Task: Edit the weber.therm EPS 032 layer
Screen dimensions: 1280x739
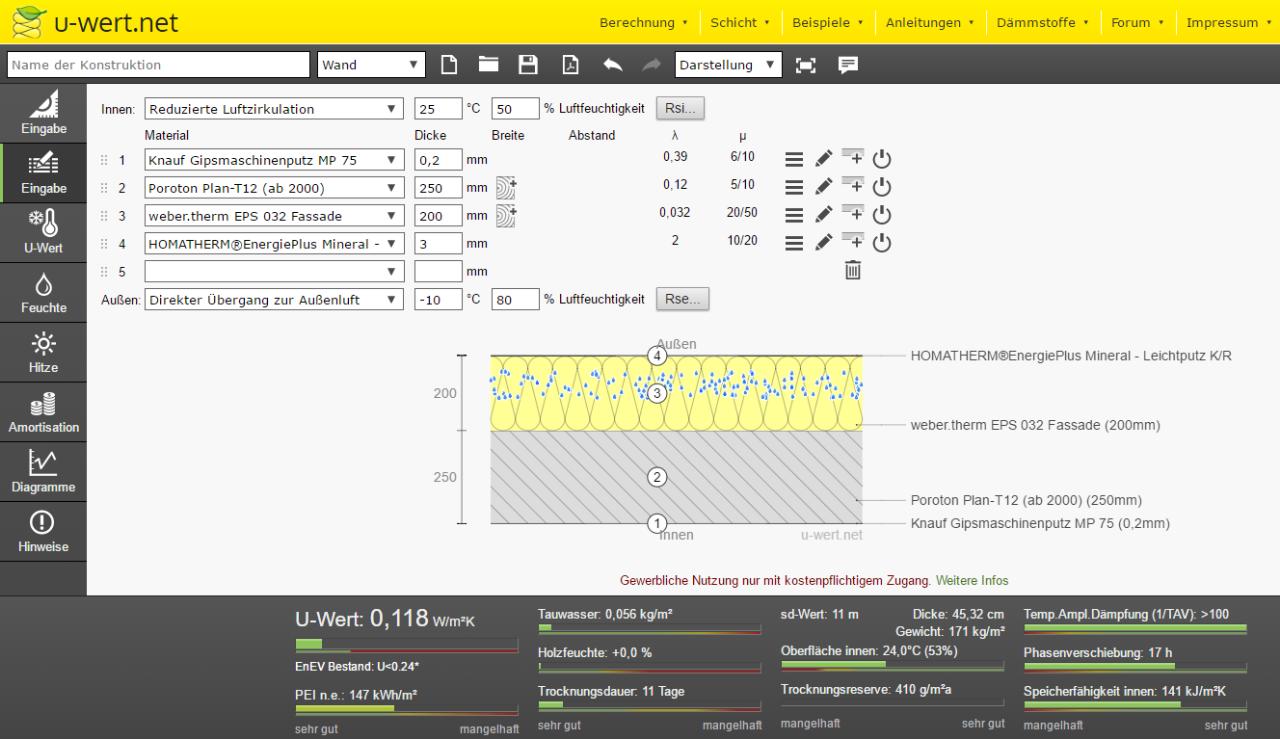Action: pyautogui.click(x=823, y=215)
